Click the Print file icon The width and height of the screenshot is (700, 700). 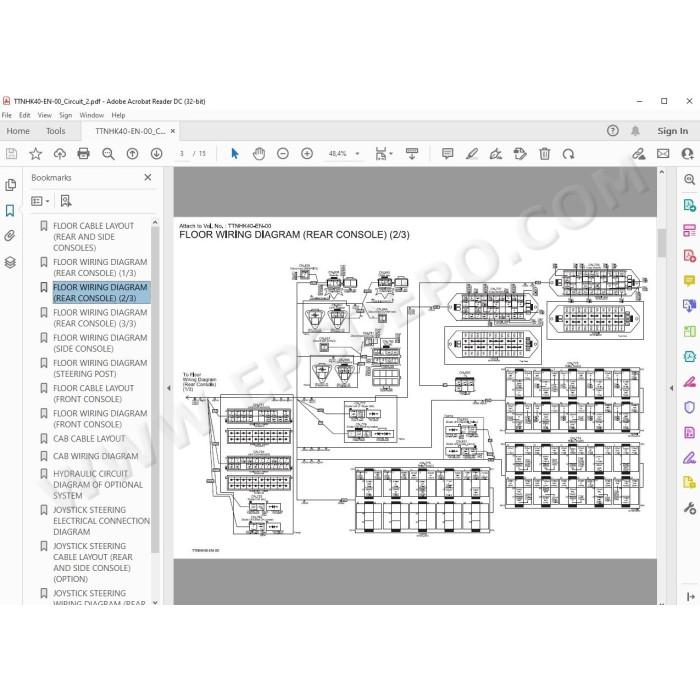click(x=83, y=154)
